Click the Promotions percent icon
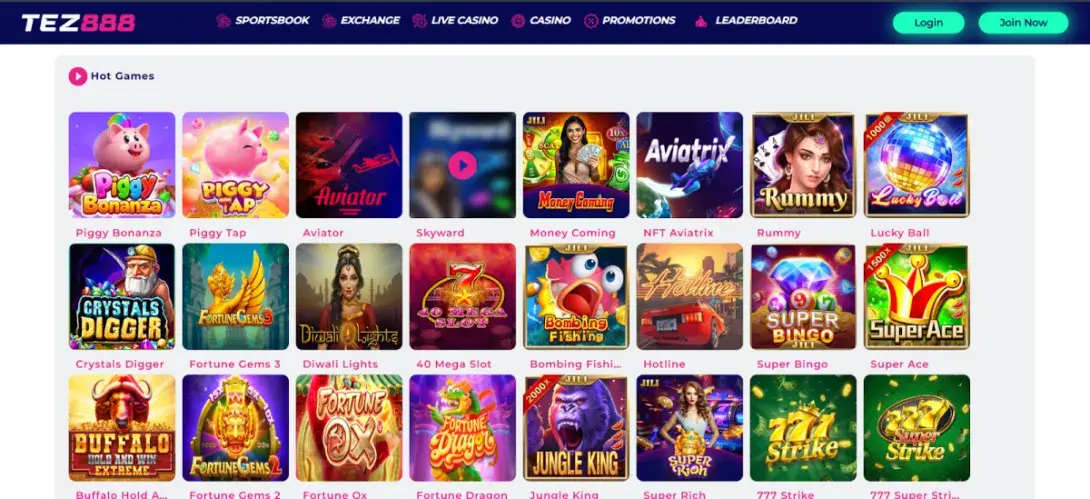The width and height of the screenshot is (1090, 499). point(591,21)
